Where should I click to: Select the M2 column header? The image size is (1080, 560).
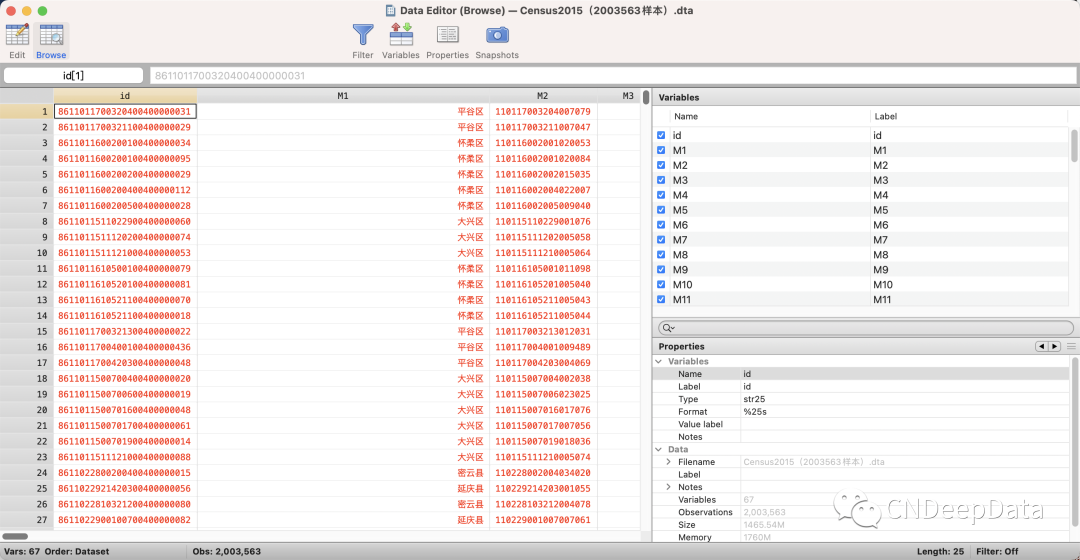click(543, 96)
